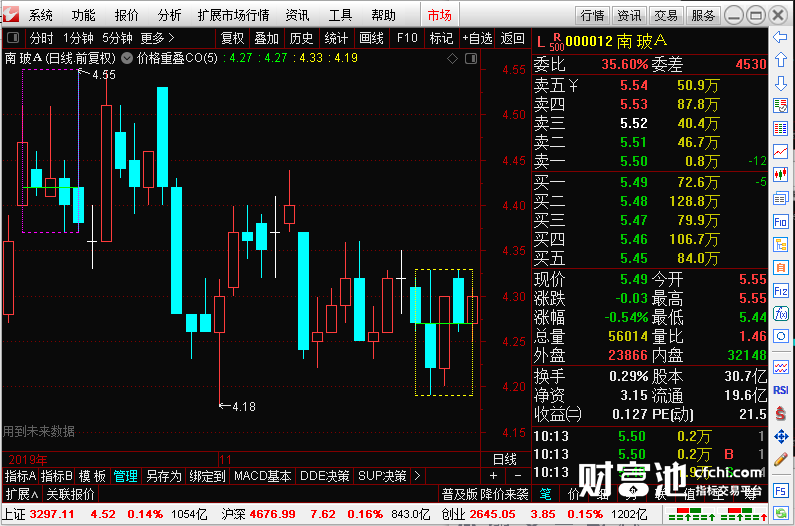
Task: Open the 系统 menu
Action: 41,15
